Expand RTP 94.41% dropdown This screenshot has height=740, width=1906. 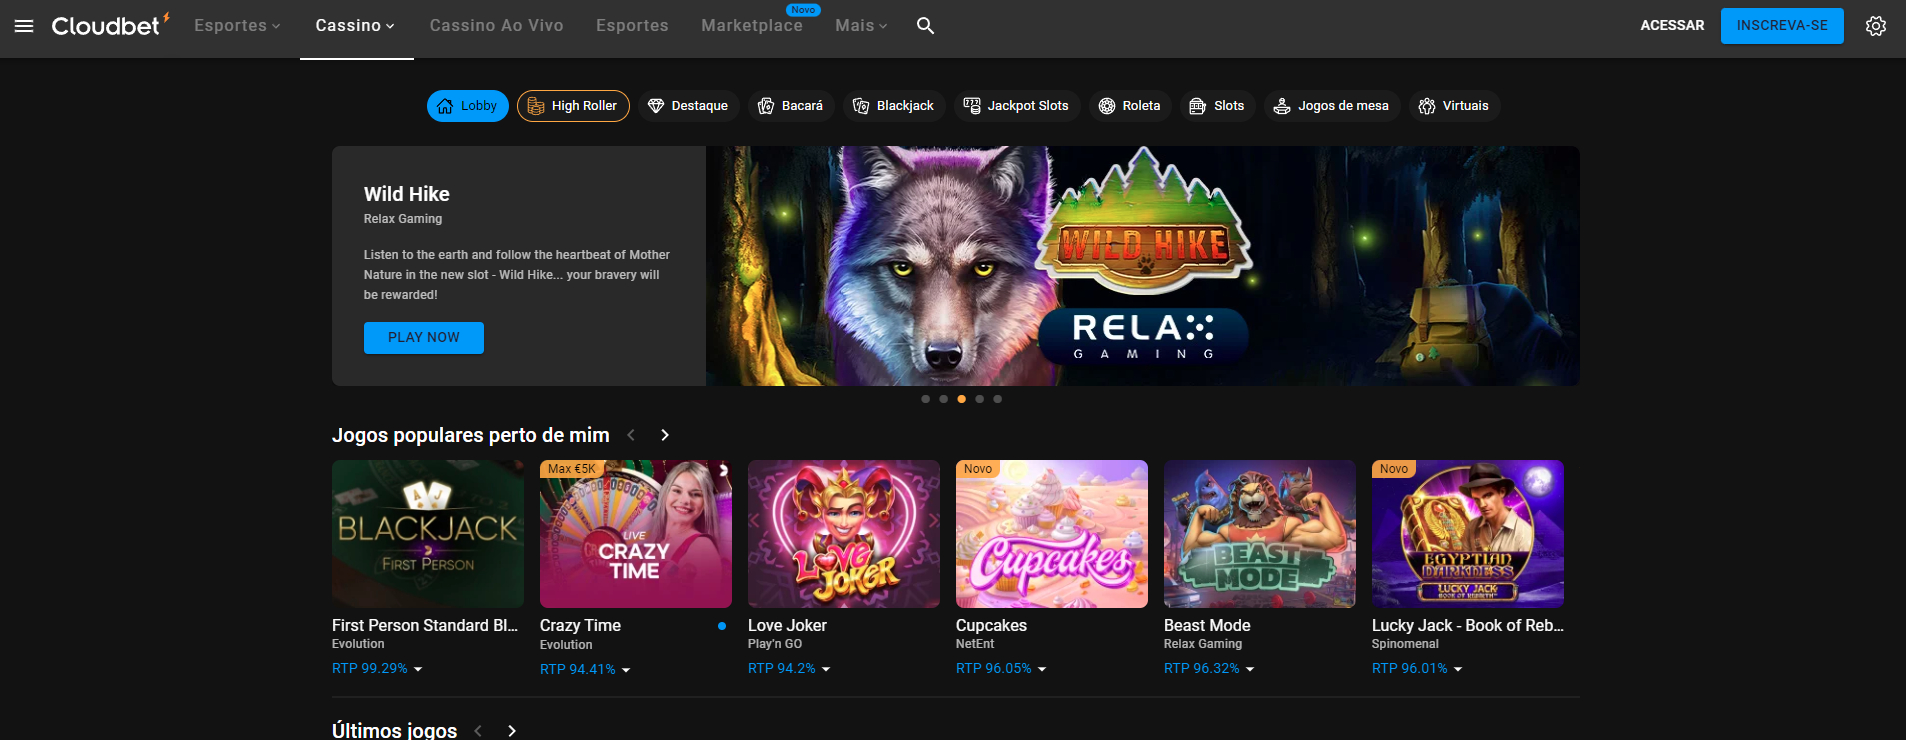click(x=585, y=670)
